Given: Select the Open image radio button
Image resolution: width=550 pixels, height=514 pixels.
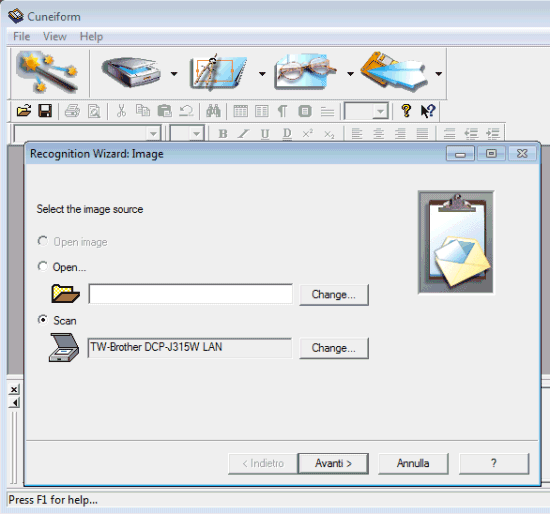Looking at the screenshot, I should tap(43, 241).
